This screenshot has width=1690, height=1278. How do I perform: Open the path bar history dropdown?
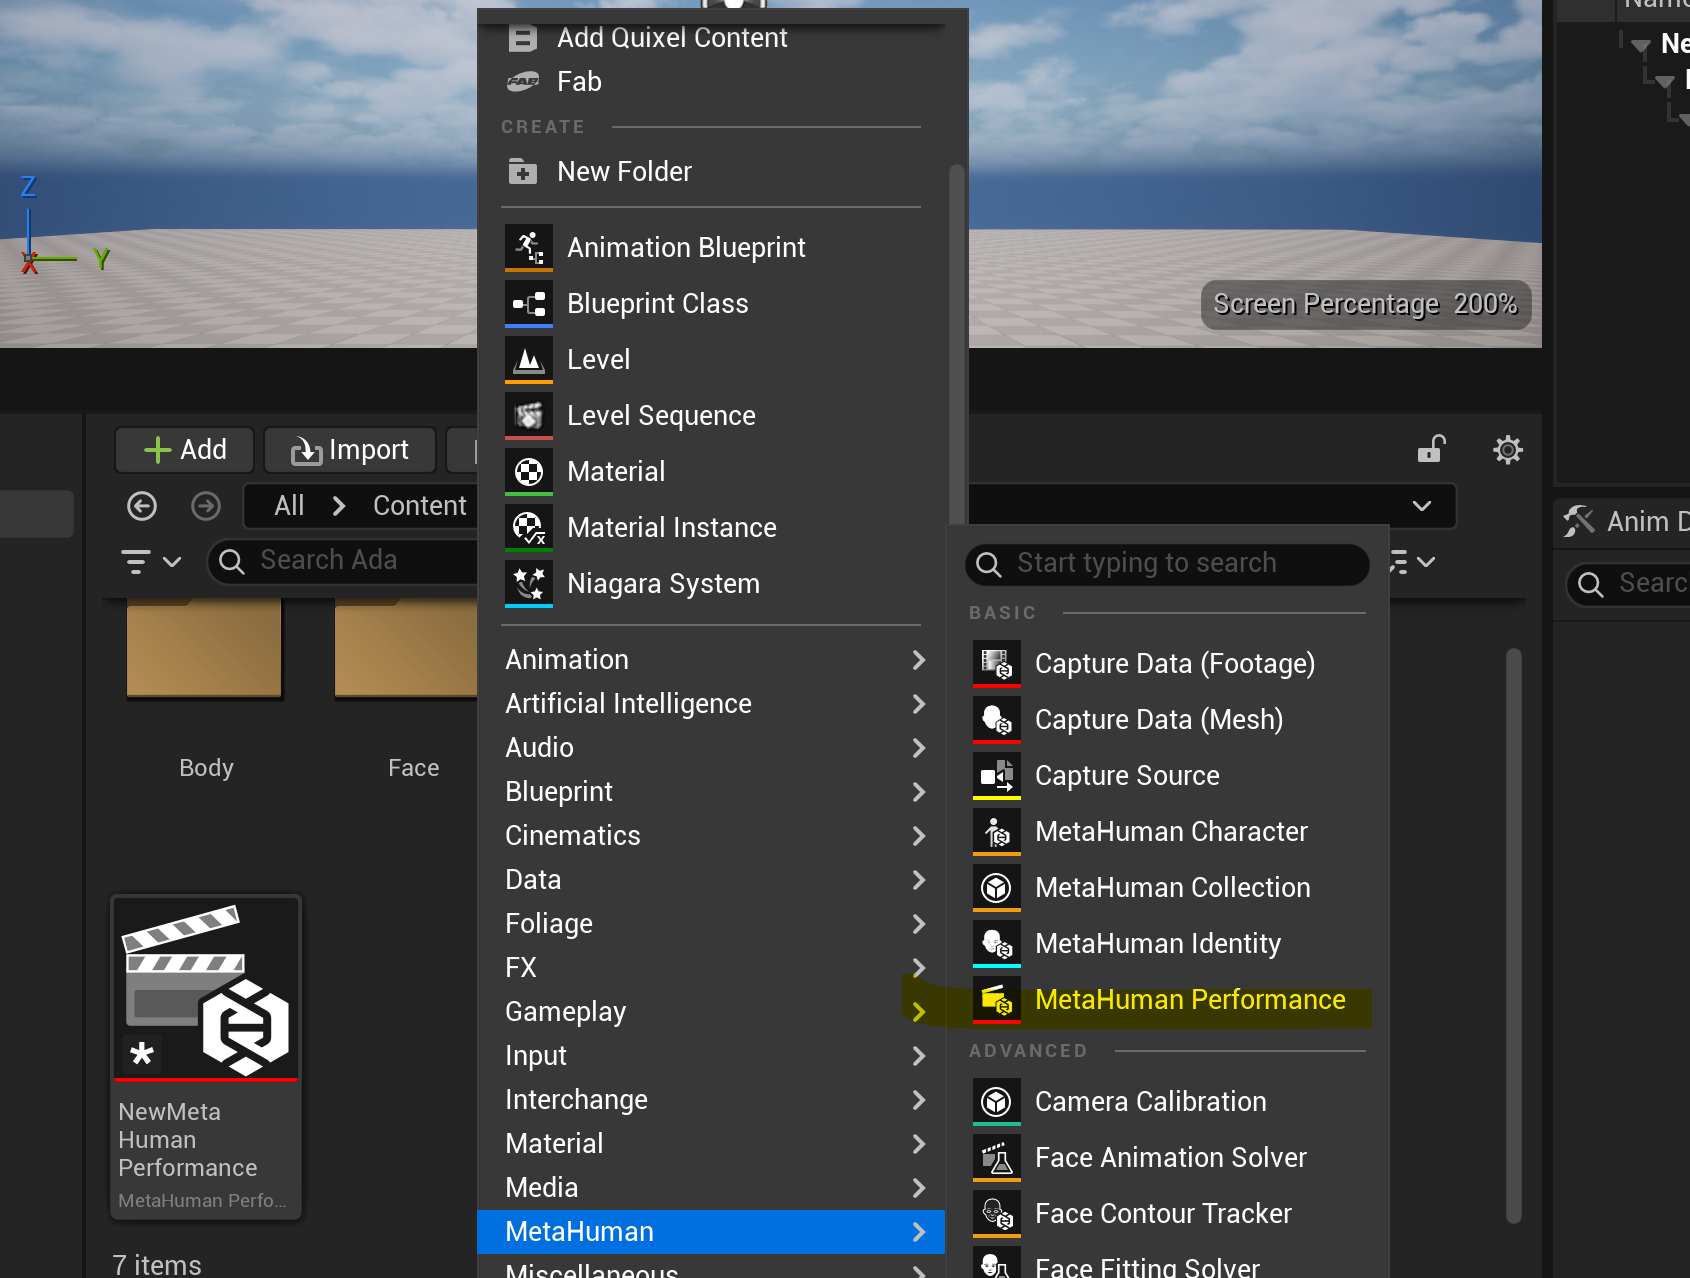(x=1422, y=506)
